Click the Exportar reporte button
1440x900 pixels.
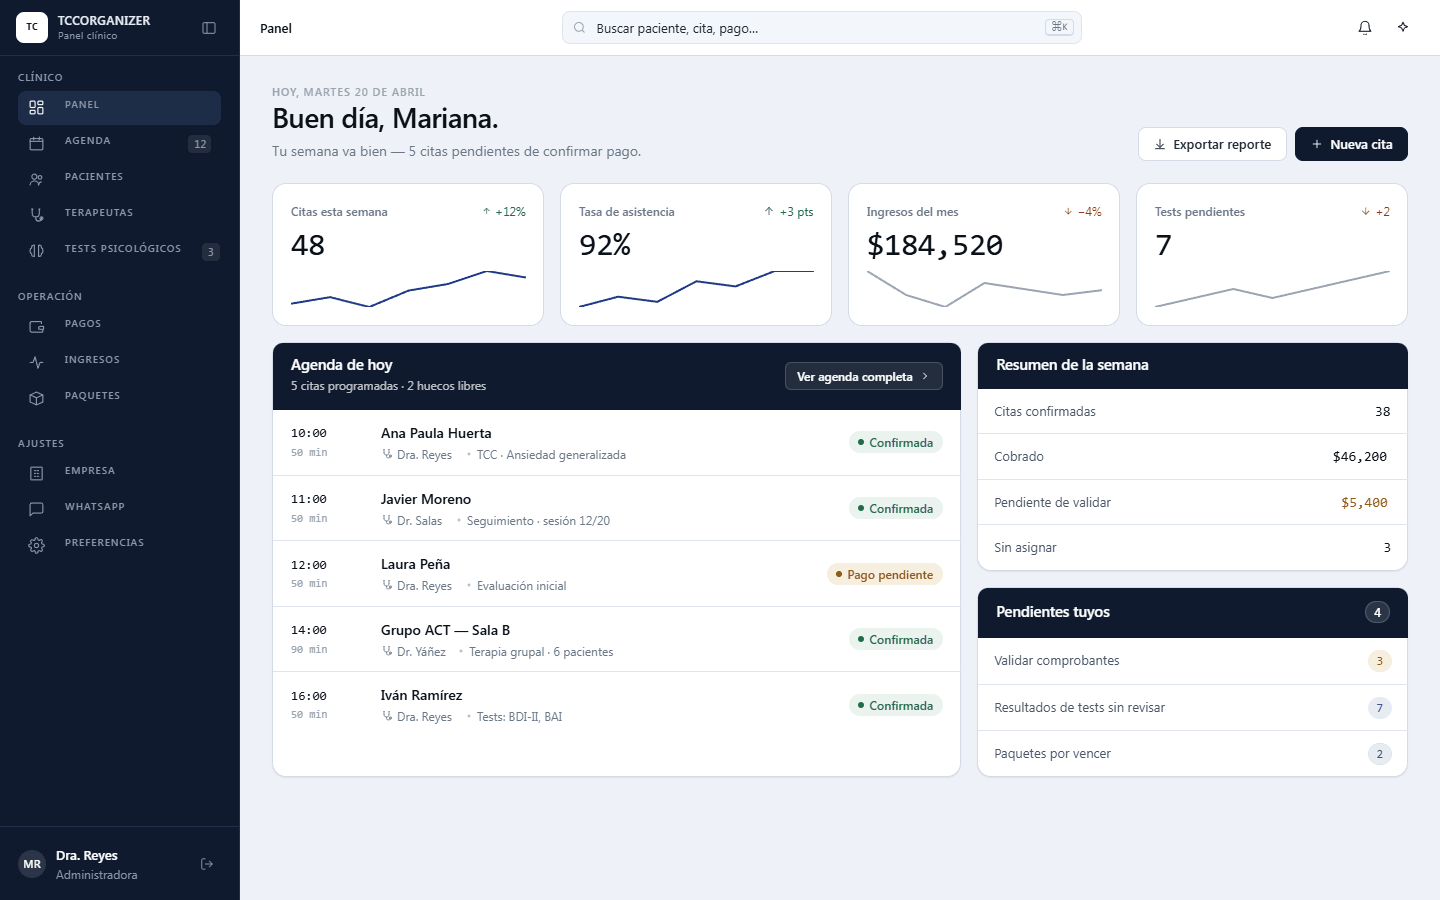[x=1212, y=144]
